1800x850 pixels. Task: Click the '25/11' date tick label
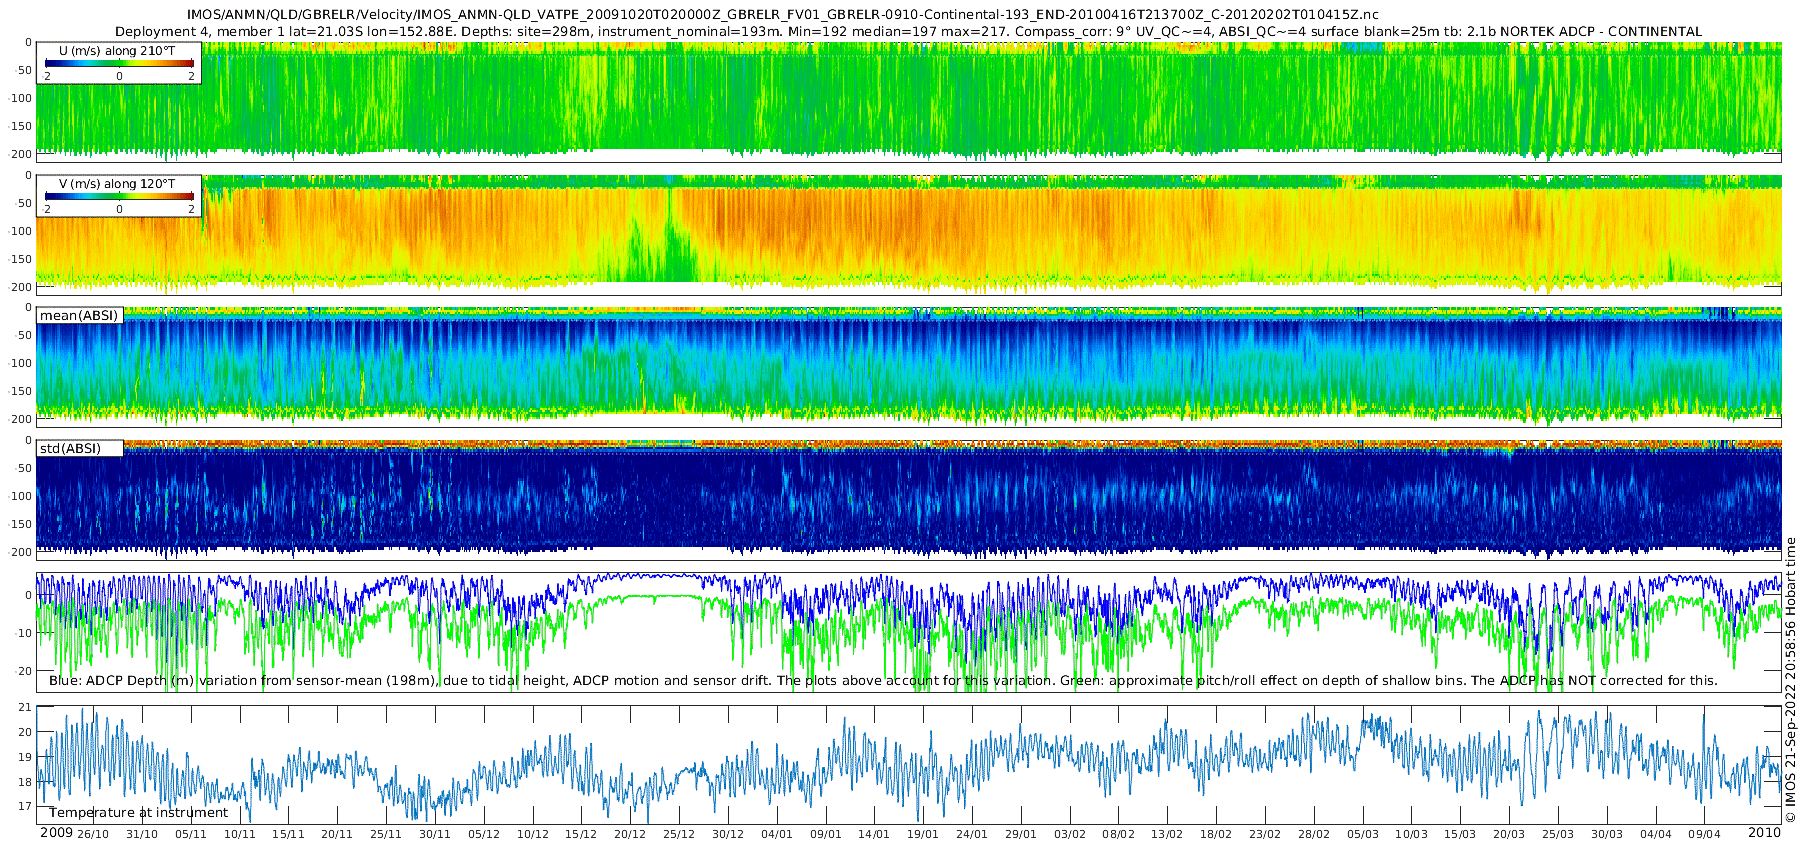(386, 834)
